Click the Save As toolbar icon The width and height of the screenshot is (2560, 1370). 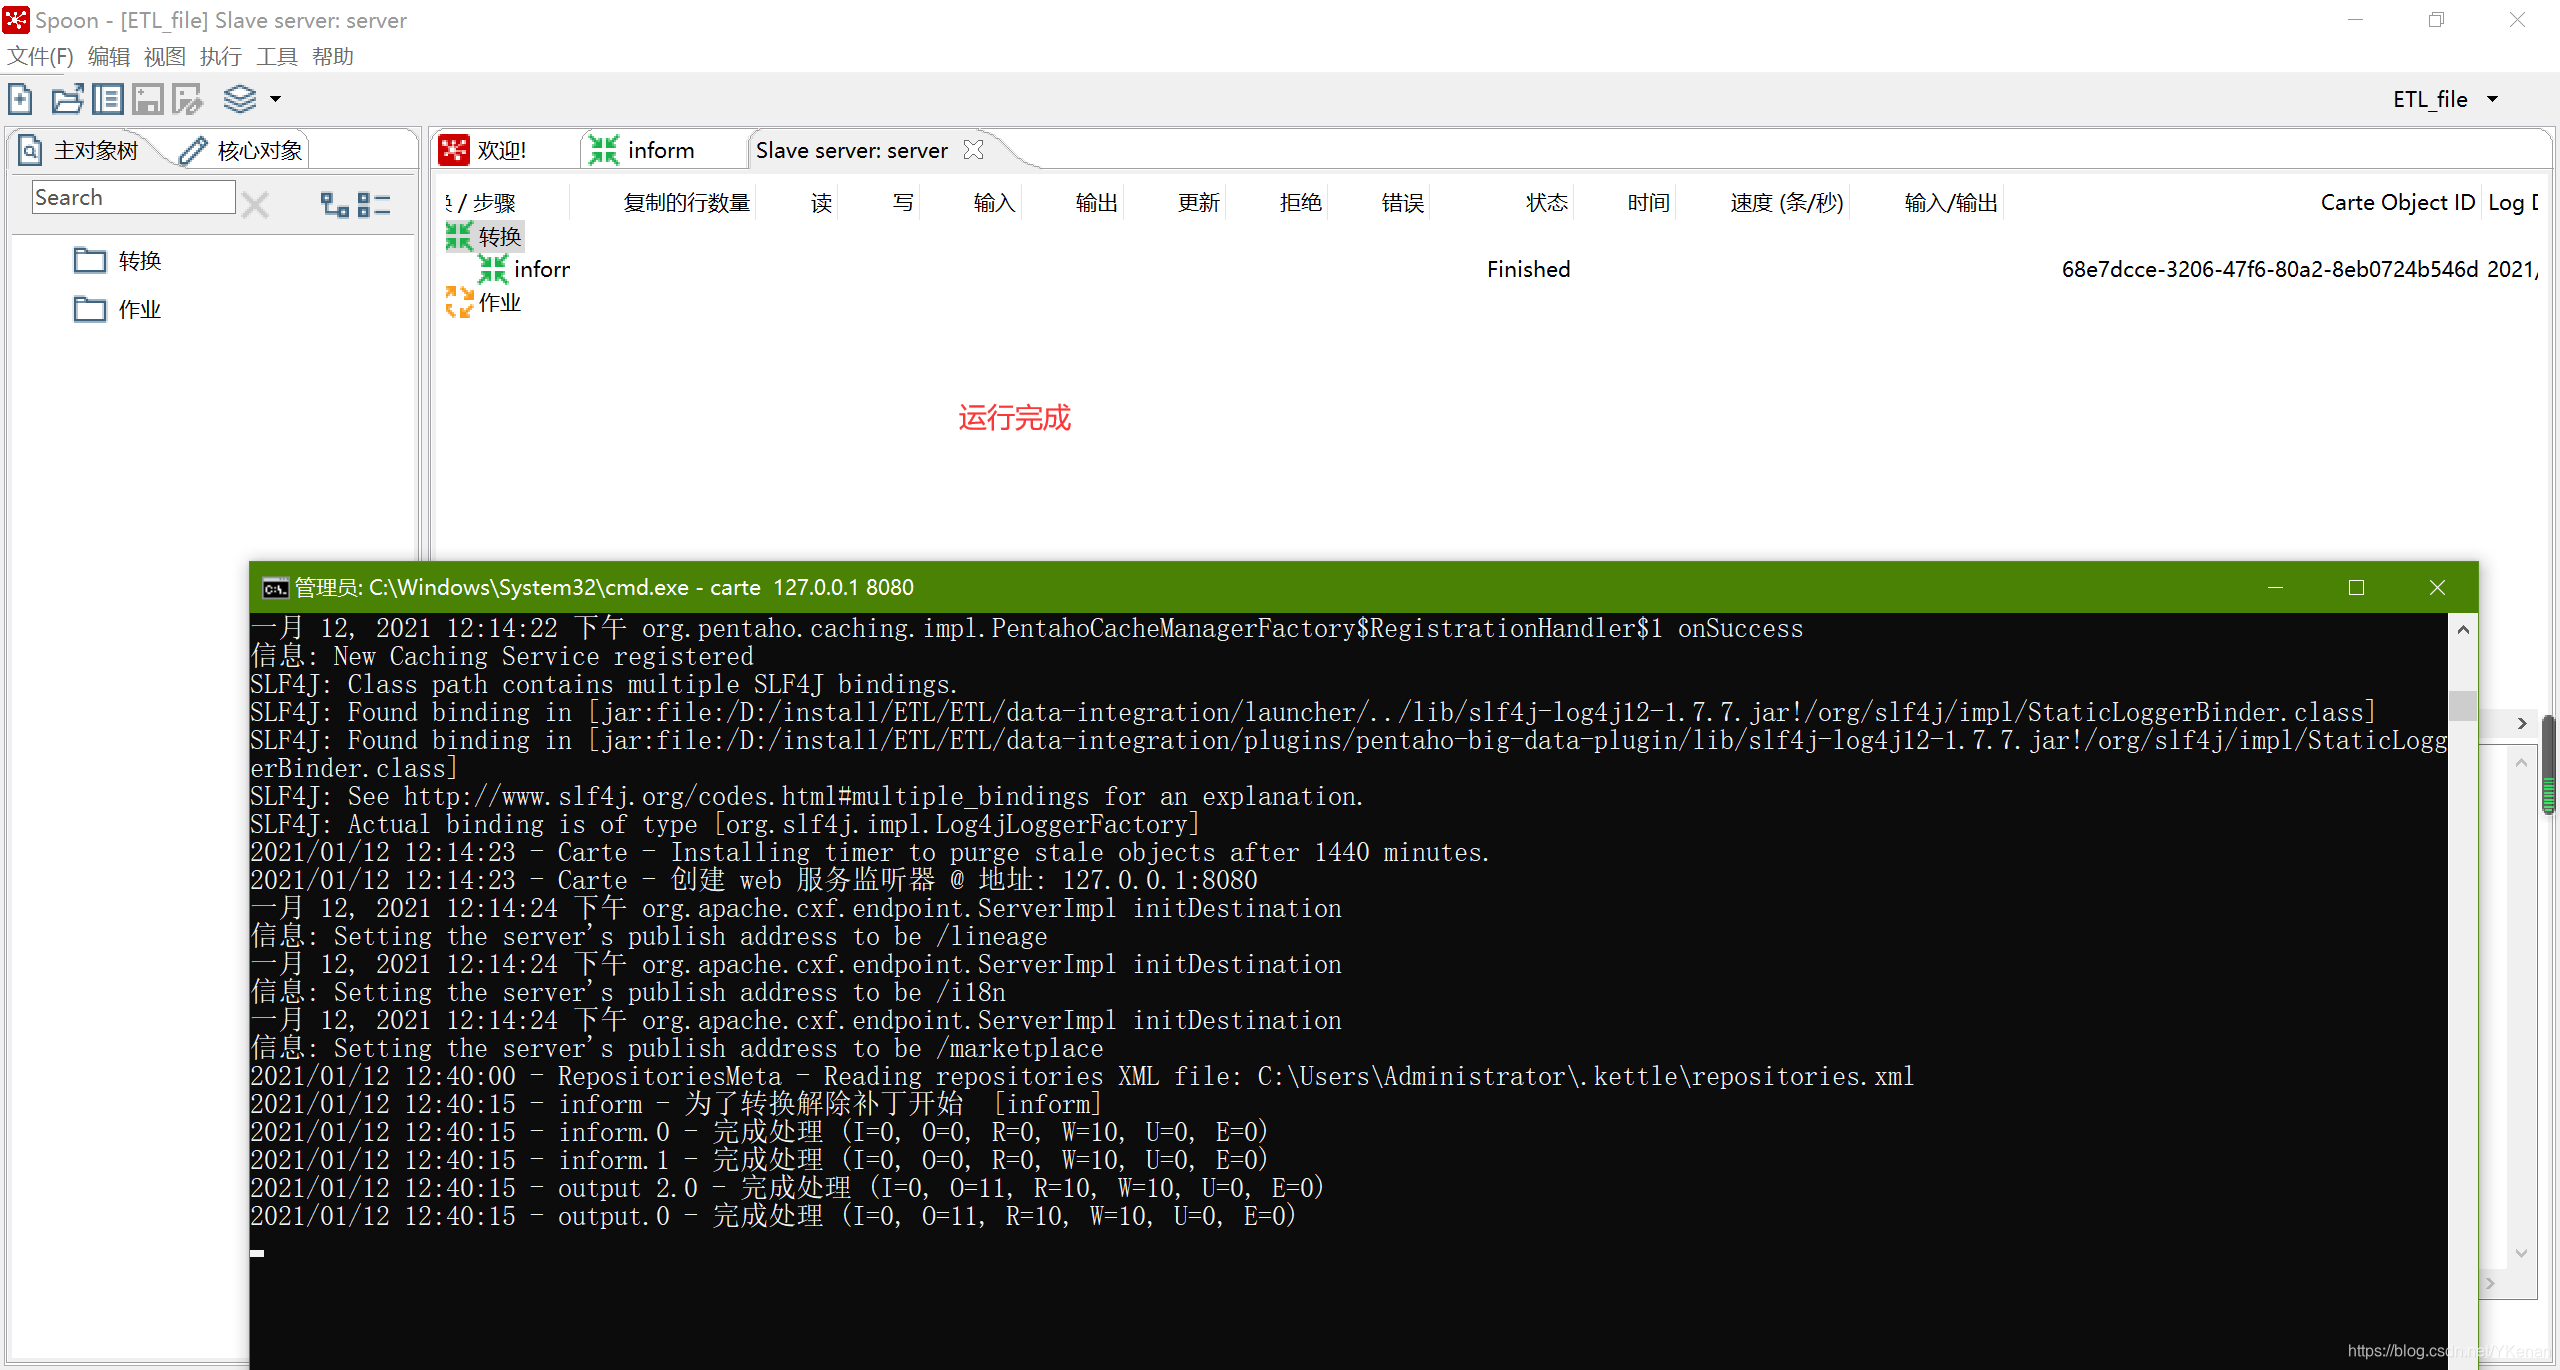(187, 99)
